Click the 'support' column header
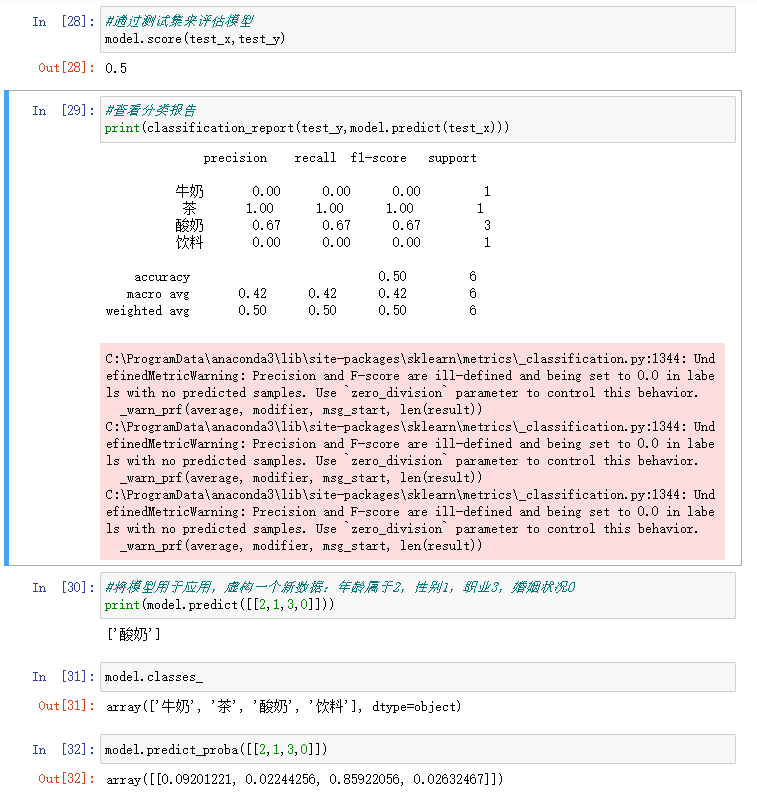This screenshot has height=798, width=757. tap(452, 158)
